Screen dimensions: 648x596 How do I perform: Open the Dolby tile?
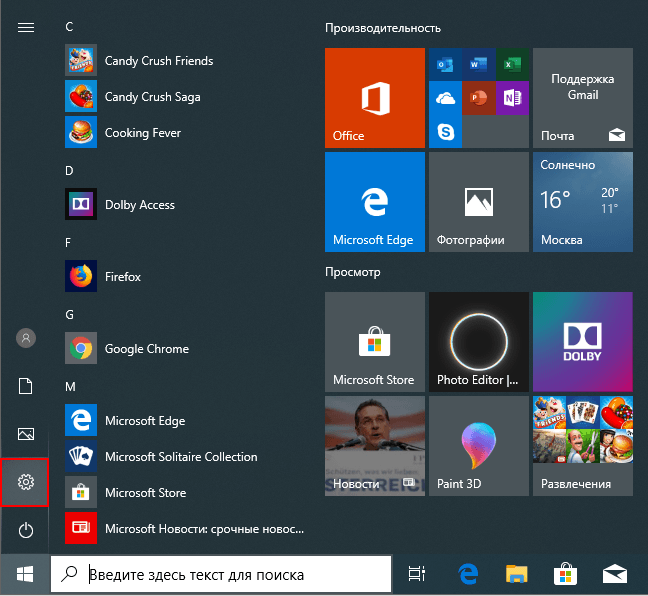pos(583,342)
